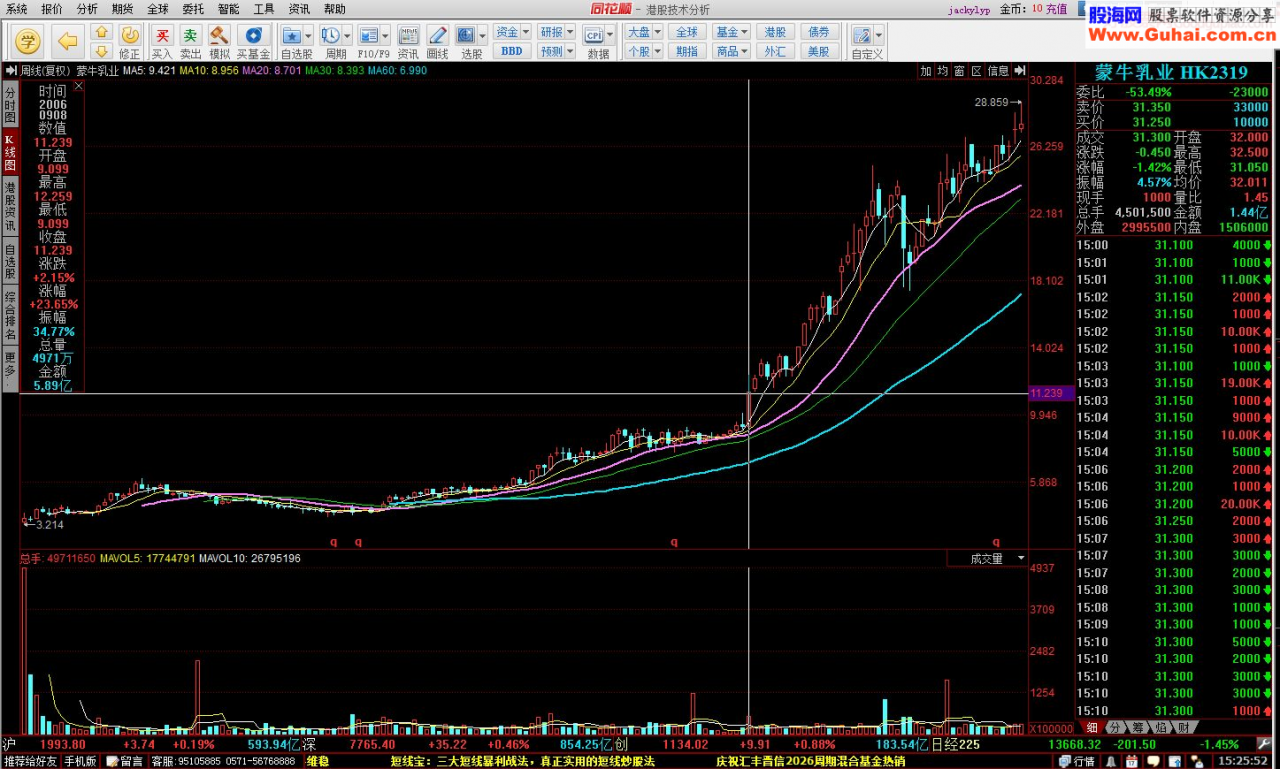Click the 全球 market button
Image resolution: width=1280 pixels, height=769 pixels.
[686, 32]
